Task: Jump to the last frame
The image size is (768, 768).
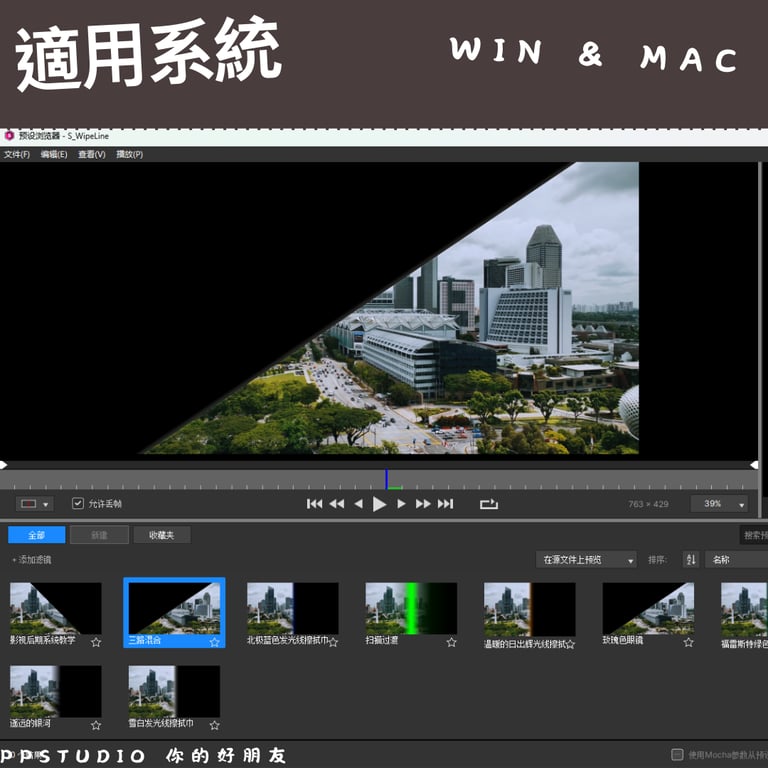Action: (445, 504)
